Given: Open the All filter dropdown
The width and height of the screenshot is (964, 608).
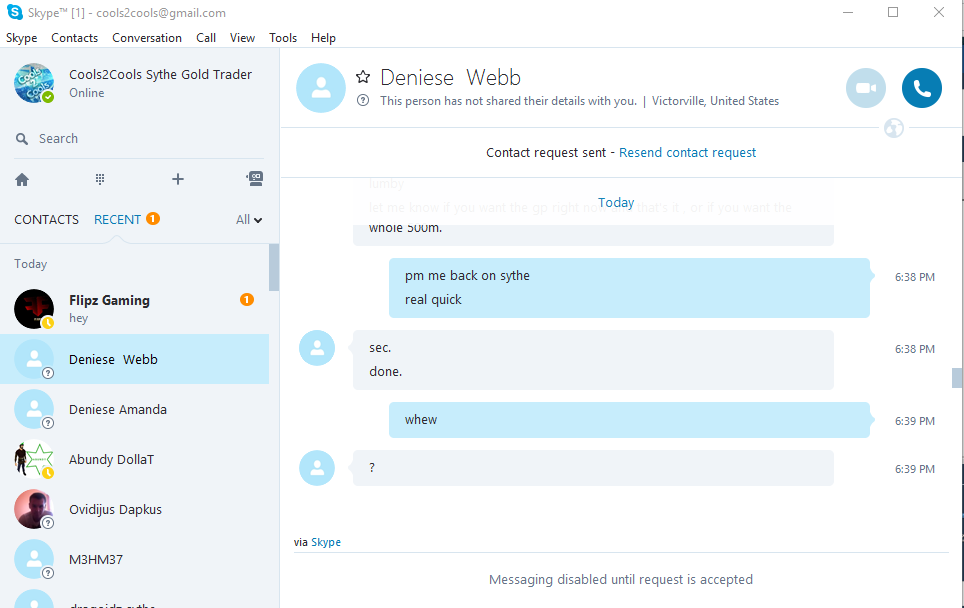Looking at the screenshot, I should point(249,219).
